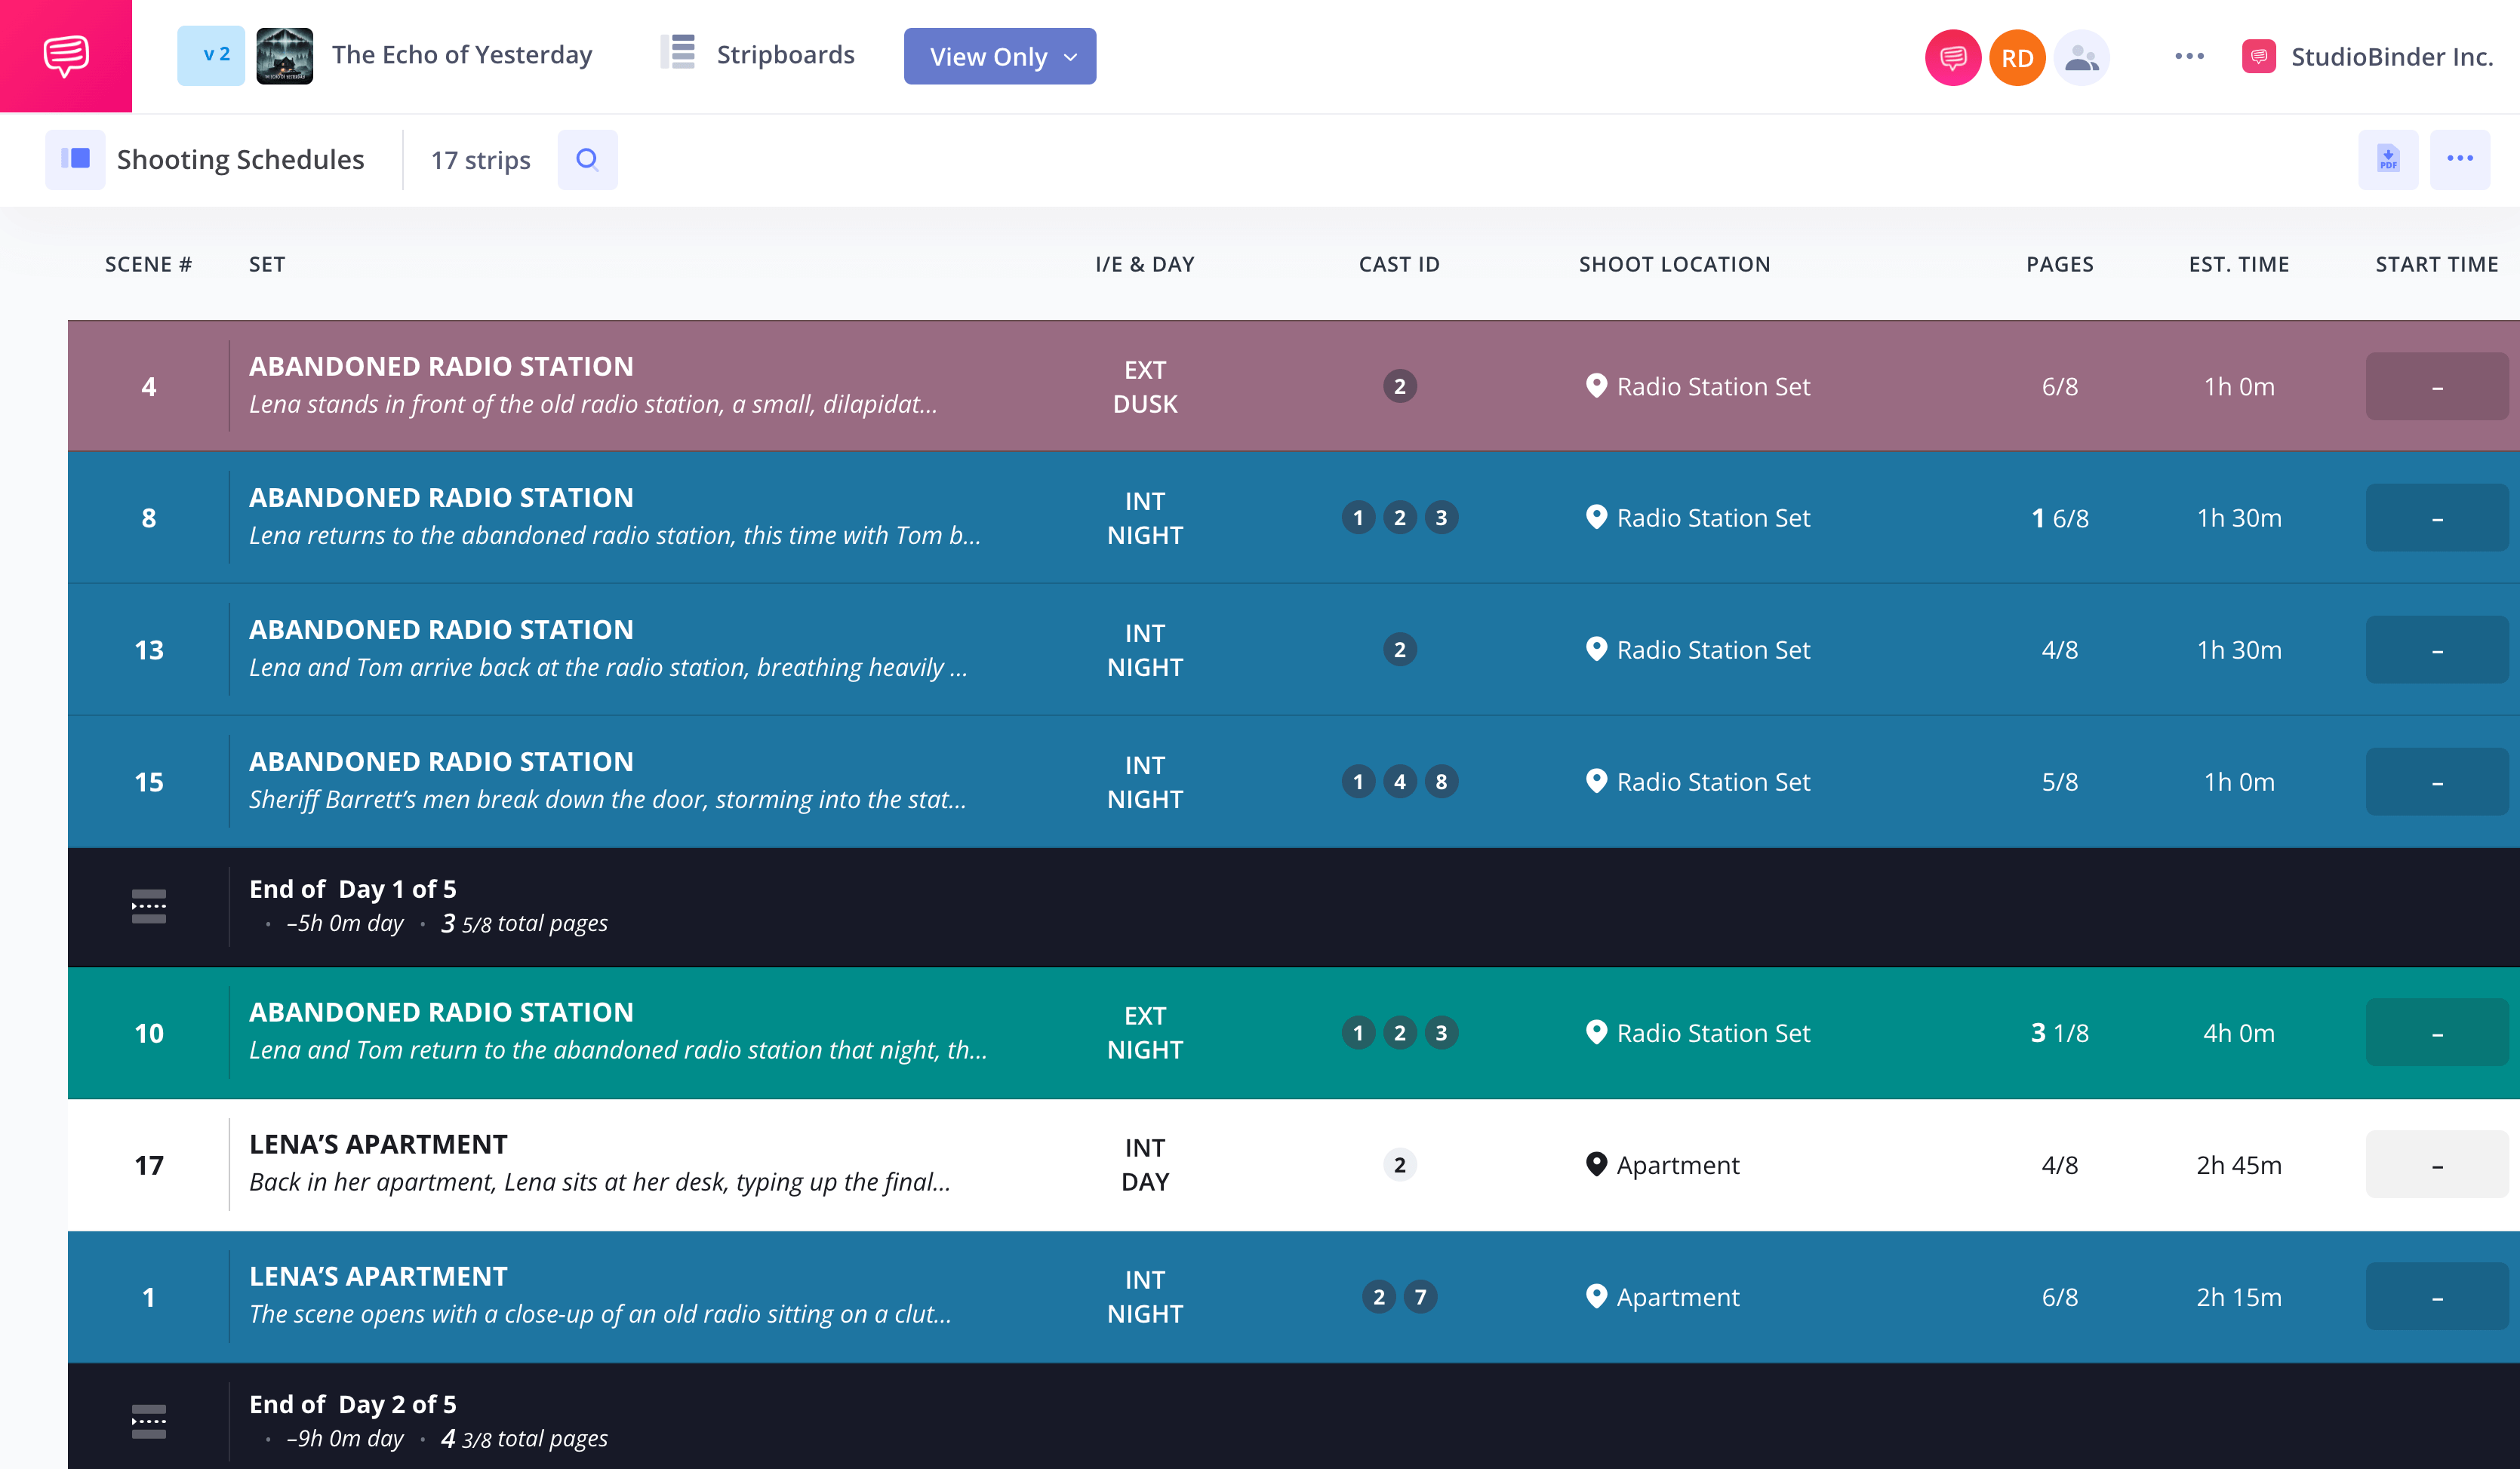Click the StudioBinder logo in the top-left corner

(66, 56)
